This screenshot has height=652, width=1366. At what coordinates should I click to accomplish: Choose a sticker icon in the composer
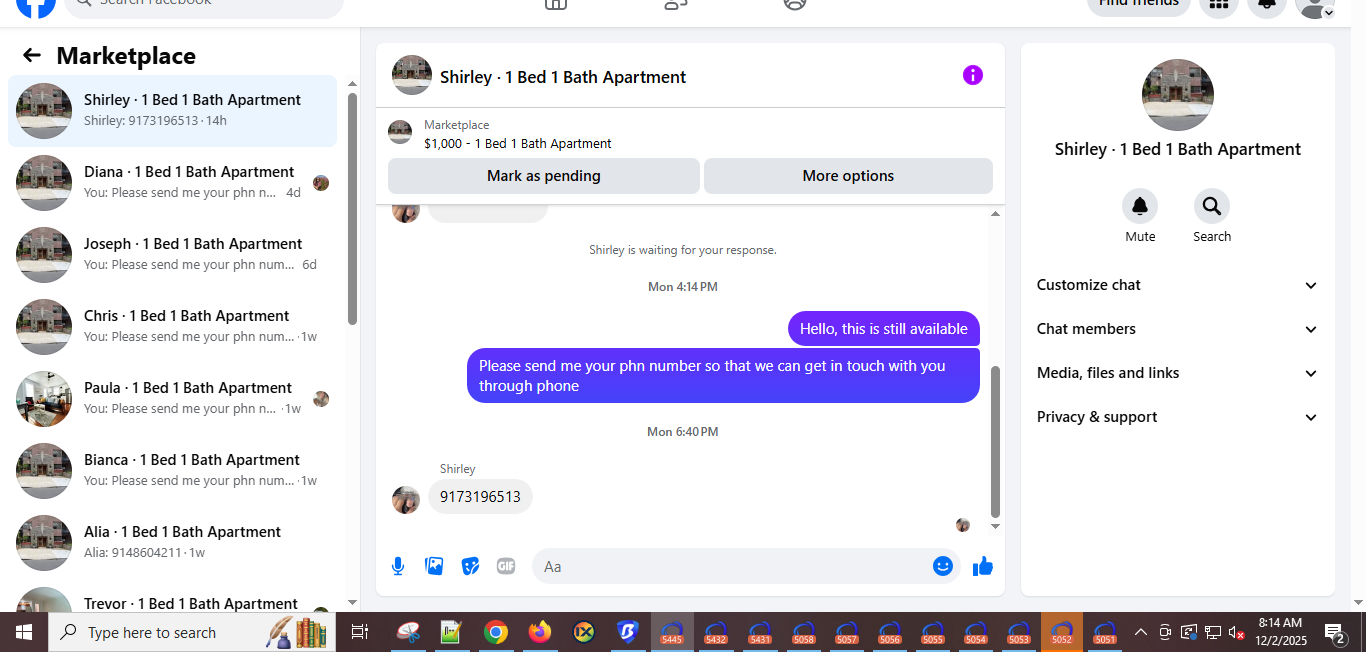pos(470,566)
